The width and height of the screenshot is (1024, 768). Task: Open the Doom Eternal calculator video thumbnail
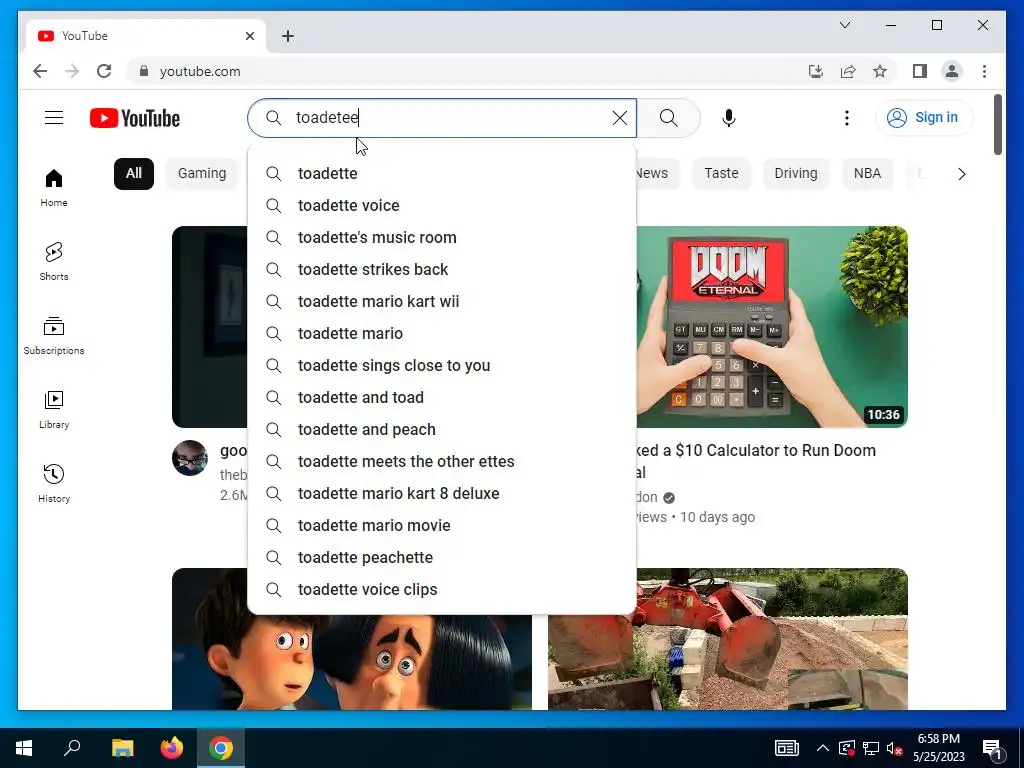click(x=772, y=327)
